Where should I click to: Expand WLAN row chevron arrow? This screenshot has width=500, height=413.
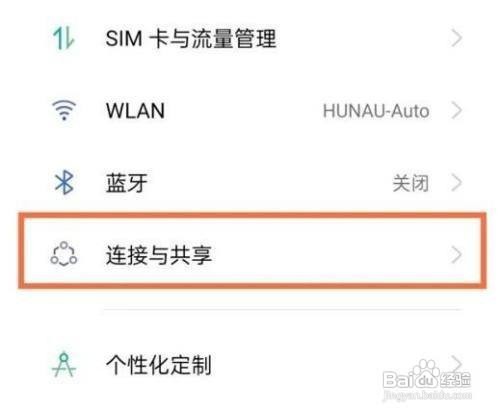tap(457, 110)
